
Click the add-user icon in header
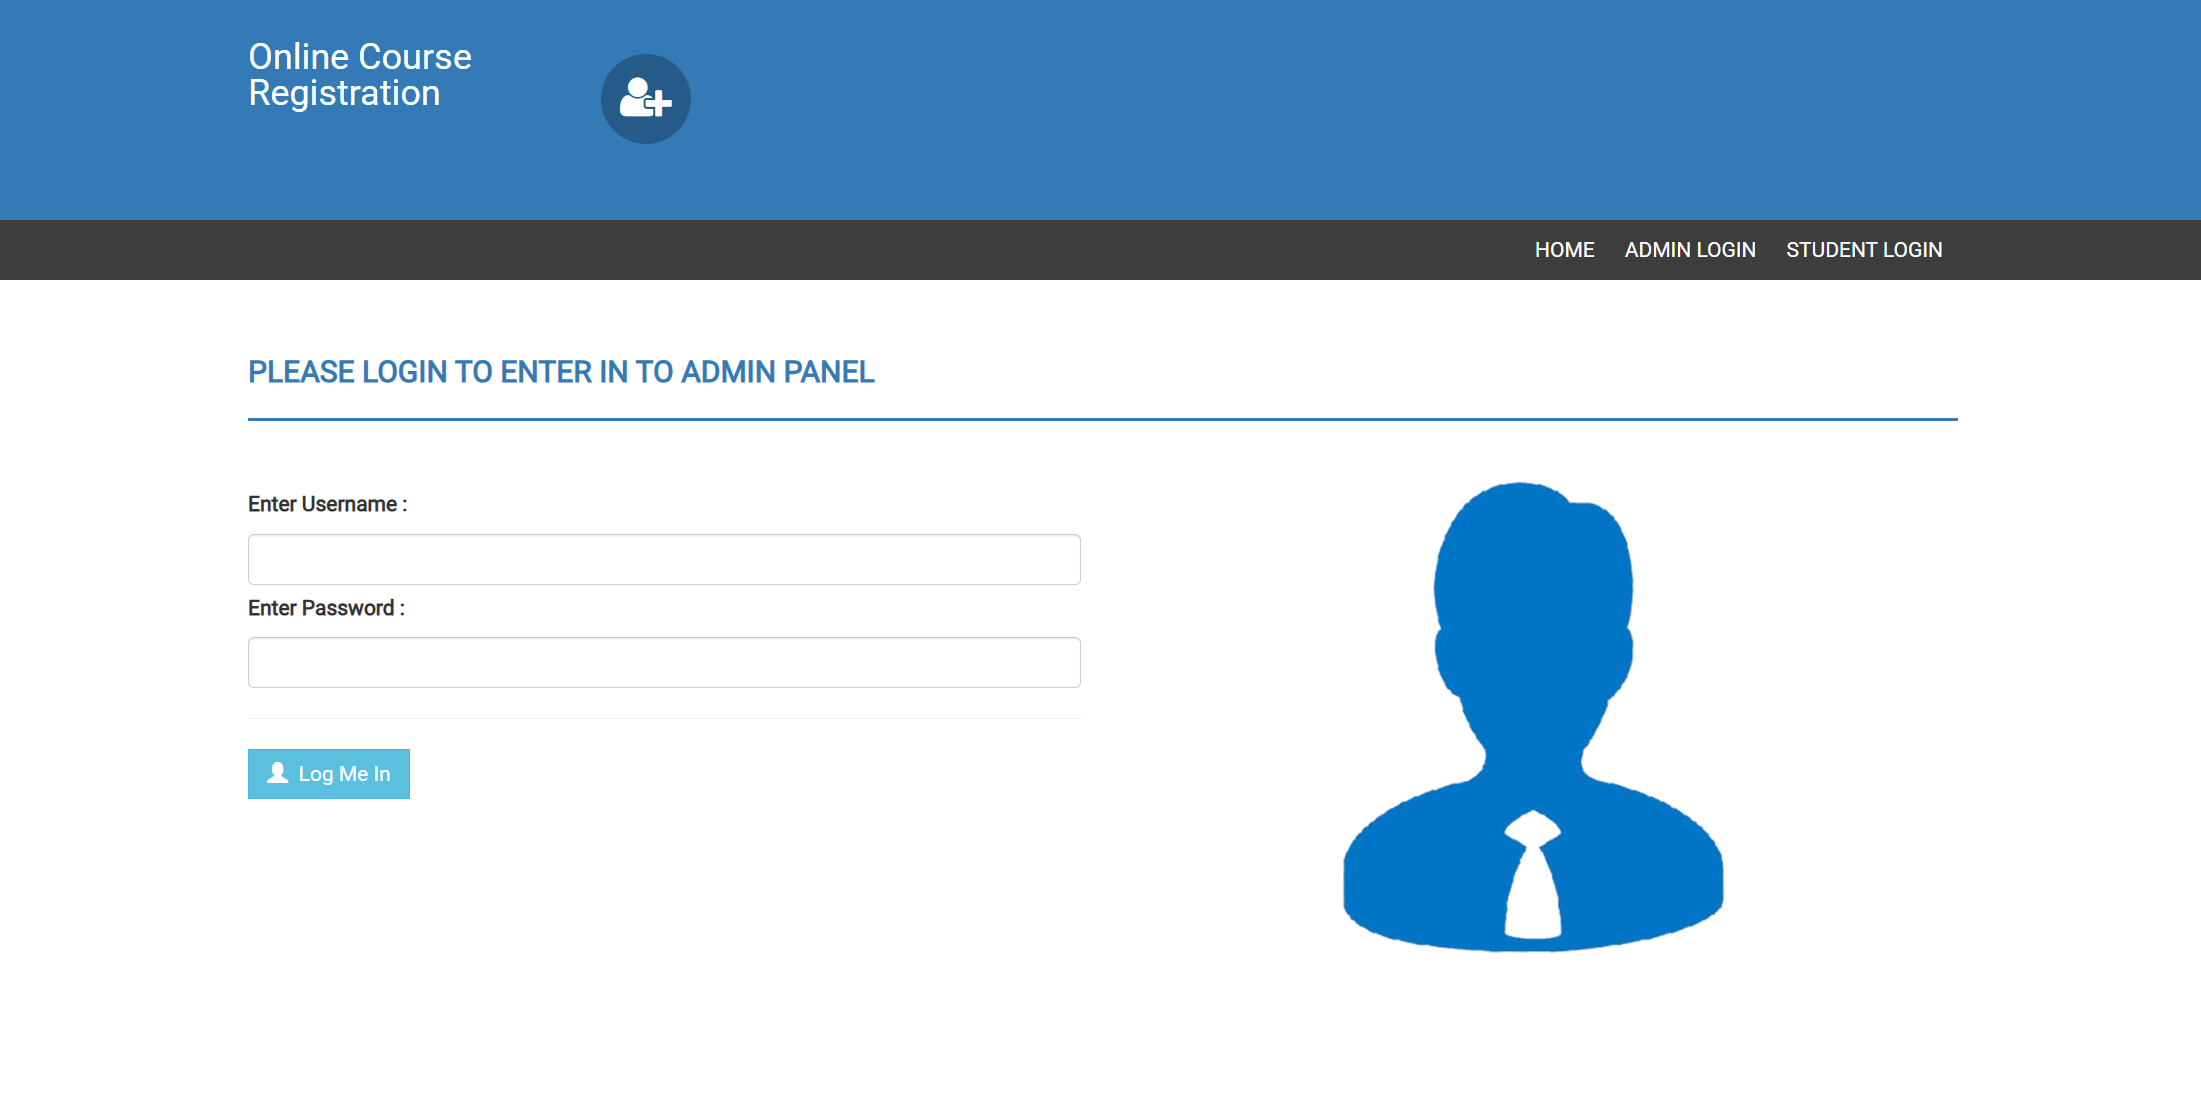pyautogui.click(x=645, y=99)
